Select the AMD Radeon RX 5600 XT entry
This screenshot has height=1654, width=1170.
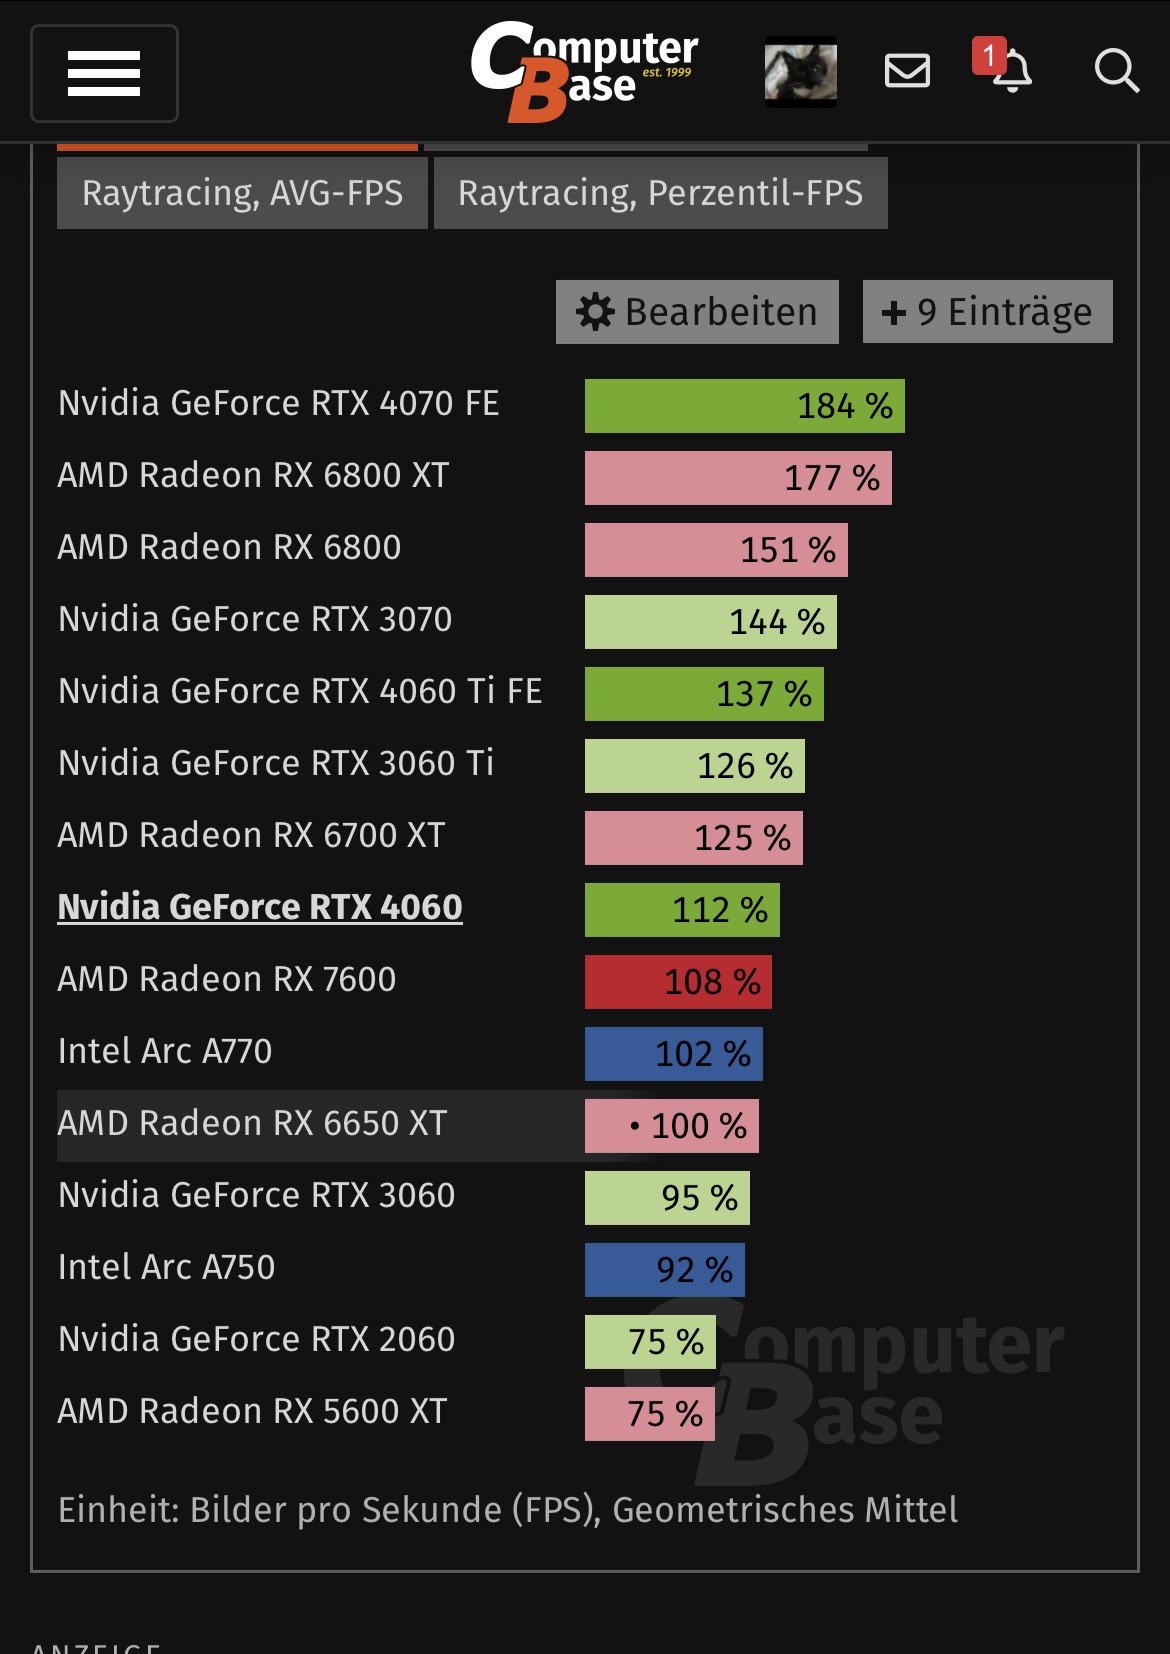pyautogui.click(x=252, y=1412)
